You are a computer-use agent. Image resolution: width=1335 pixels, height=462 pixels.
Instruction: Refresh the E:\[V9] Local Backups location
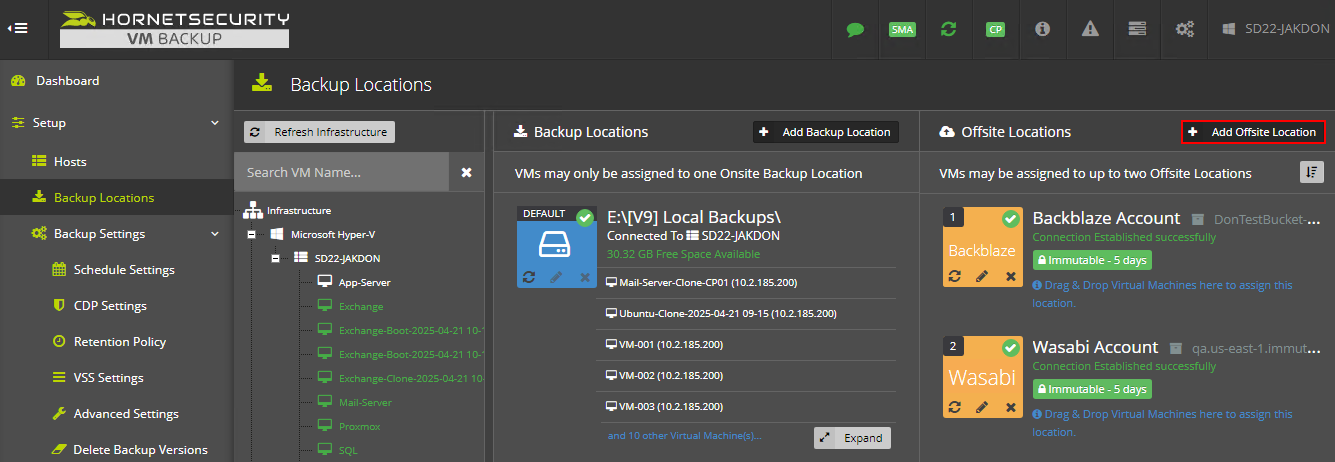pyautogui.click(x=530, y=276)
